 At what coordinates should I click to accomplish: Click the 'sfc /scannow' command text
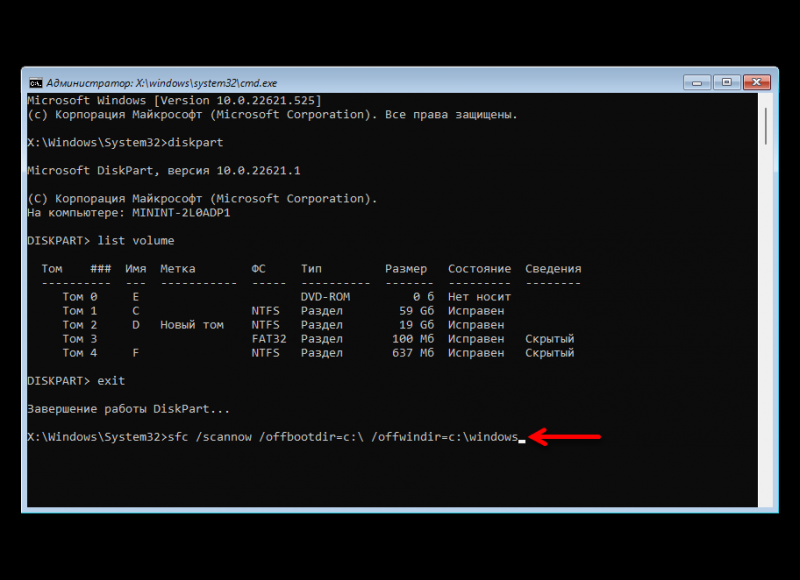(x=210, y=437)
